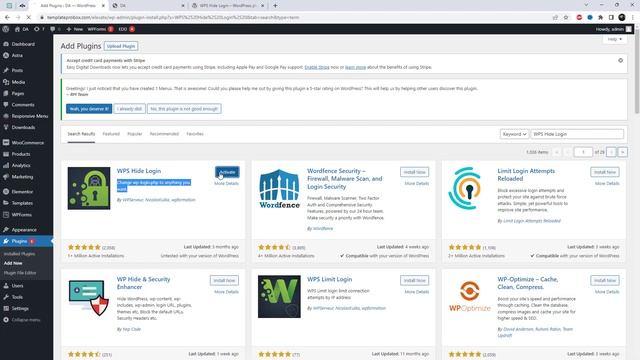
Task: Open More Details for Wordfence Security
Action: 417,184
